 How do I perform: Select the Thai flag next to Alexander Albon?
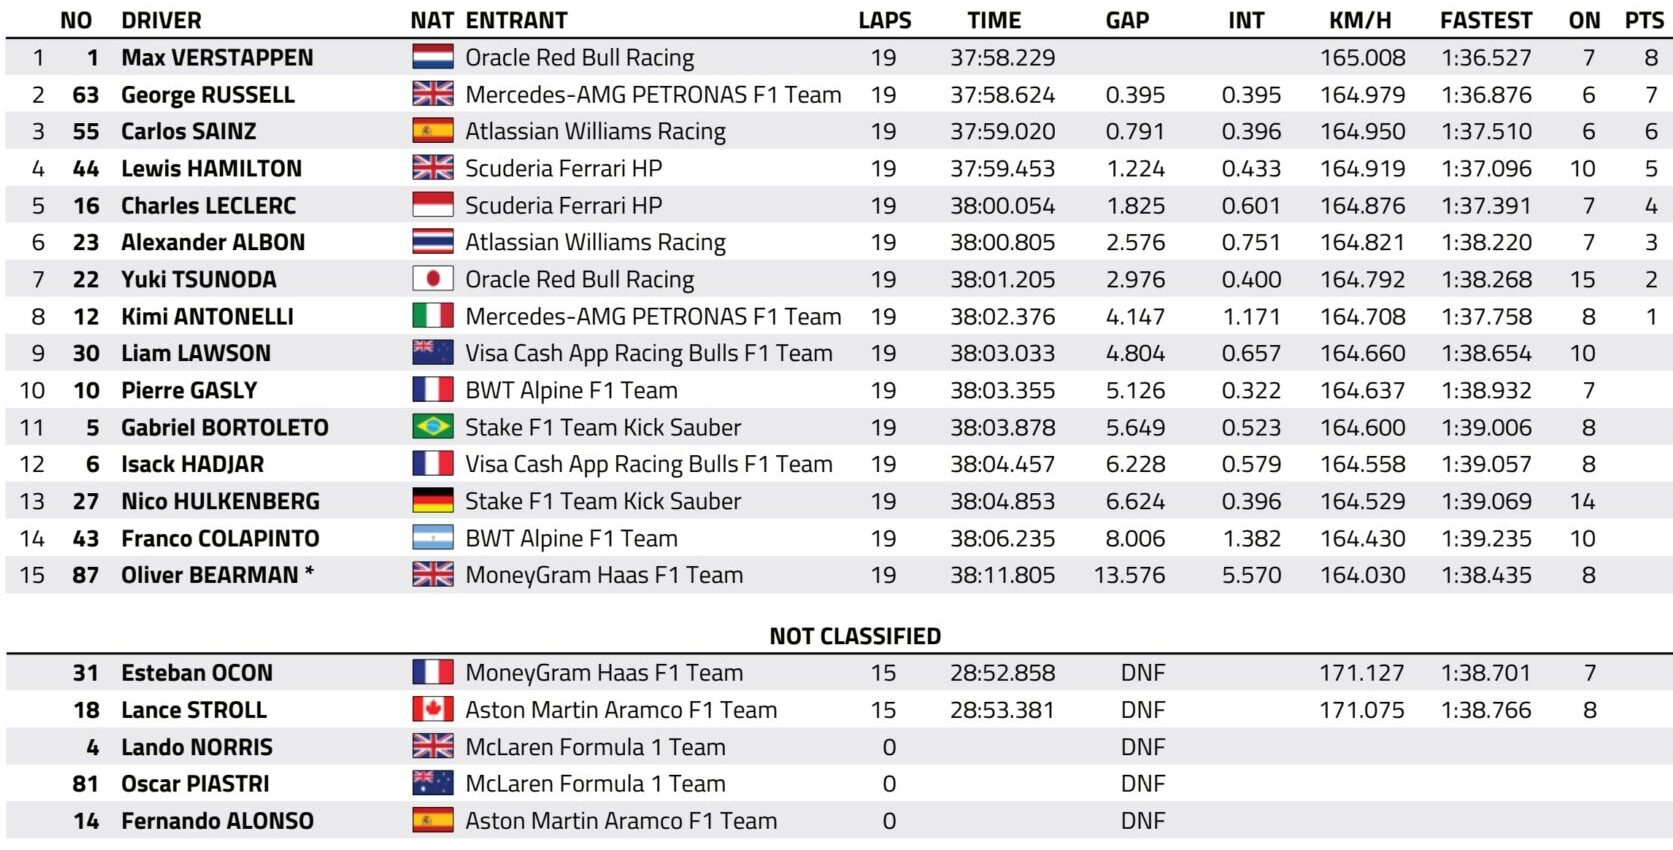pyautogui.click(x=433, y=242)
